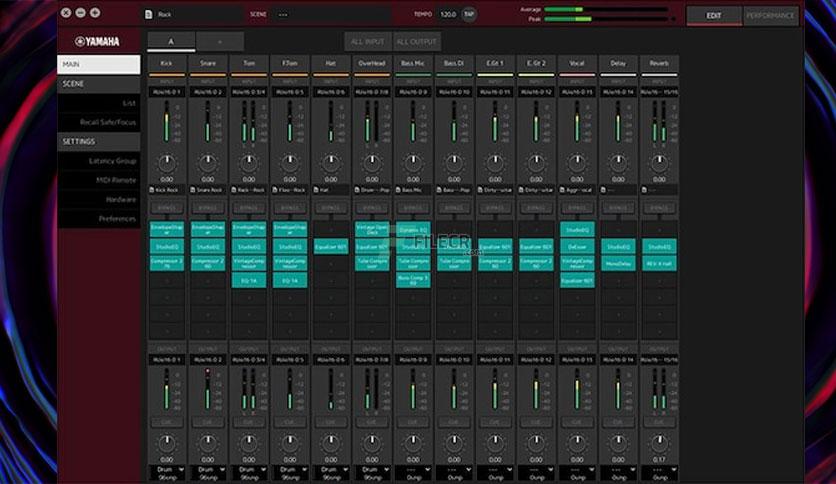Tap tempo with TAP button
This screenshot has width=836, height=484.
coord(469,14)
